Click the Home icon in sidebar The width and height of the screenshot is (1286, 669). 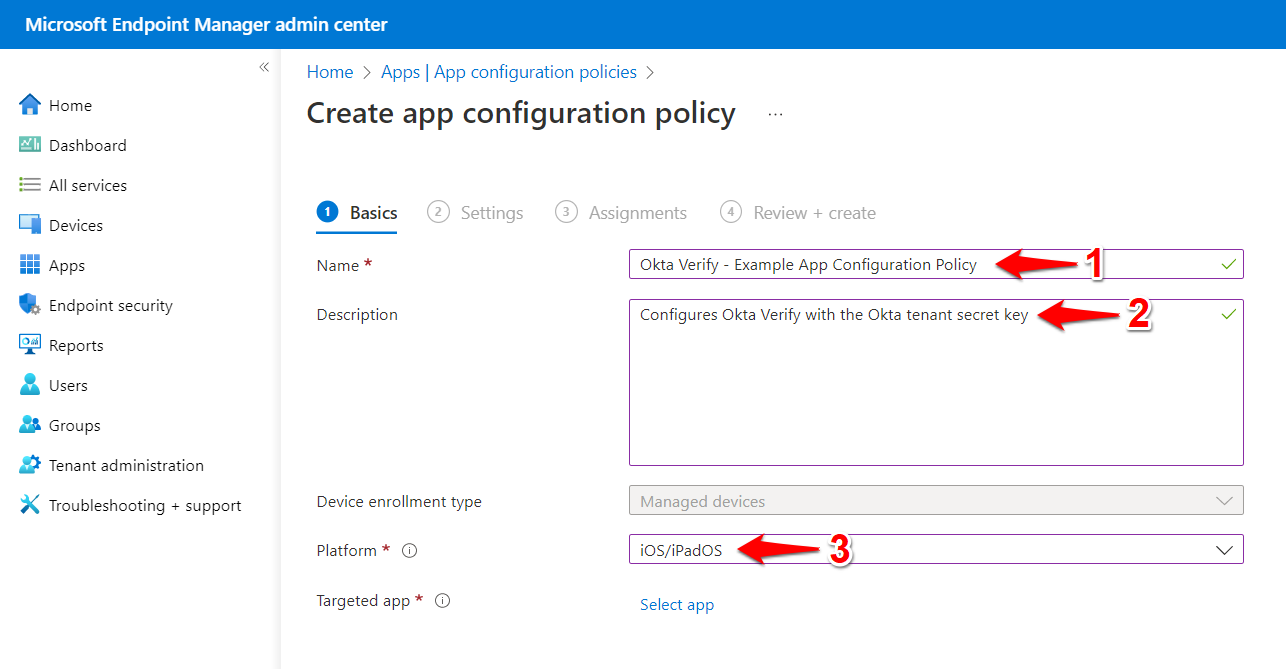coord(30,105)
